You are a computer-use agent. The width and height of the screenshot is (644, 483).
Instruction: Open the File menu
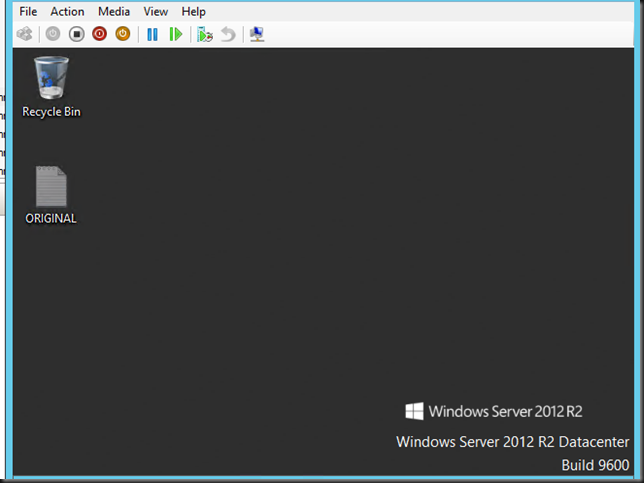coord(28,12)
